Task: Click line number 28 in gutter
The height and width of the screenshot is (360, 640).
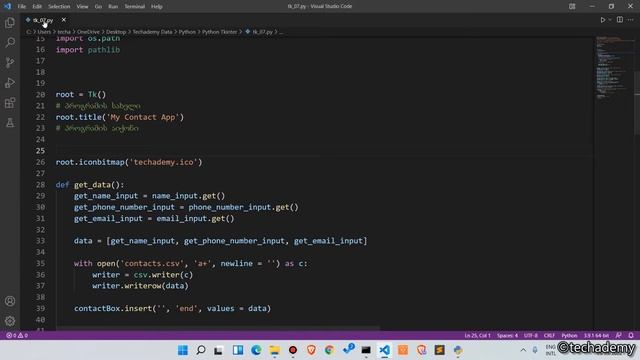Action: click(40, 184)
